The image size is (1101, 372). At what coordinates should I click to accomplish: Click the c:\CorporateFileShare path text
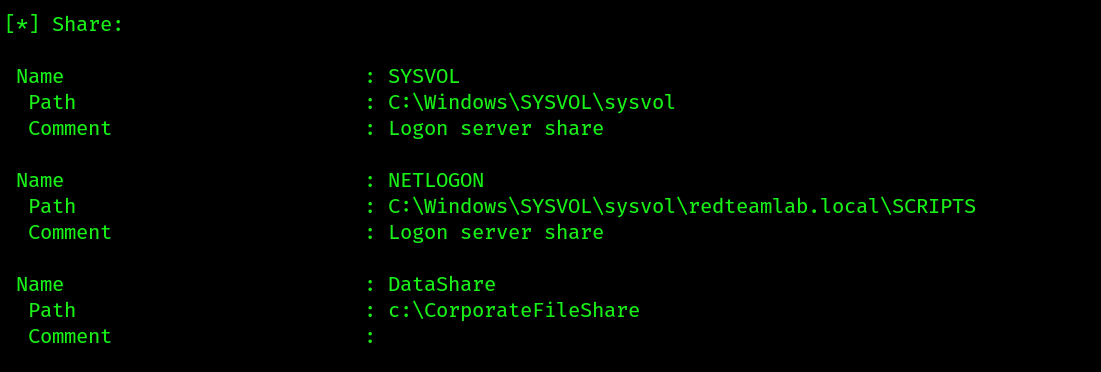click(x=514, y=310)
